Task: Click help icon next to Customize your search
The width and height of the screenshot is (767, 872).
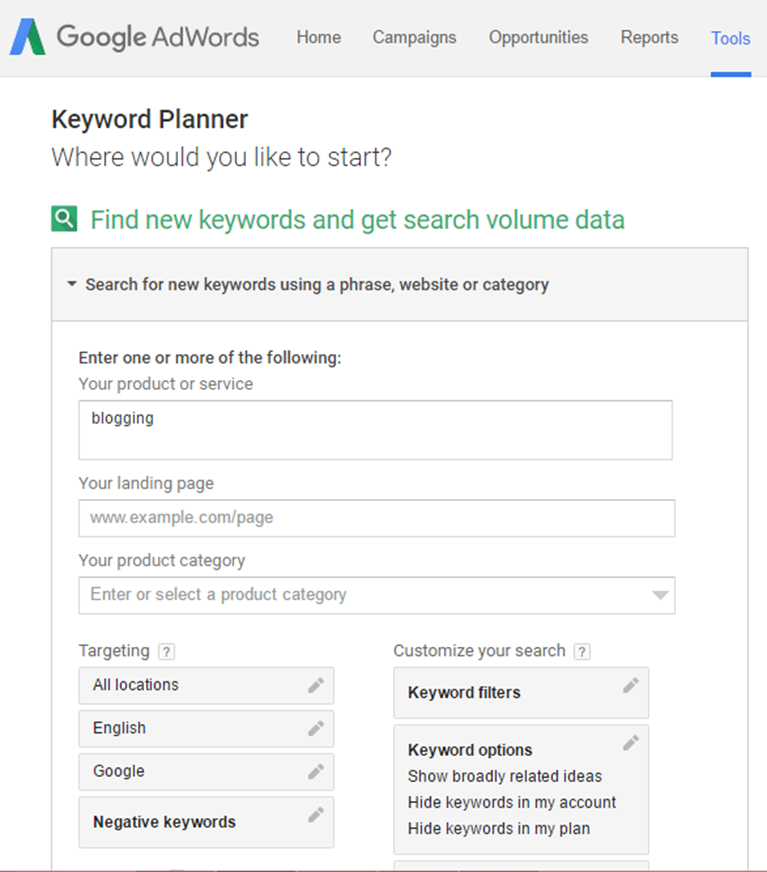Action: pyautogui.click(x=582, y=651)
